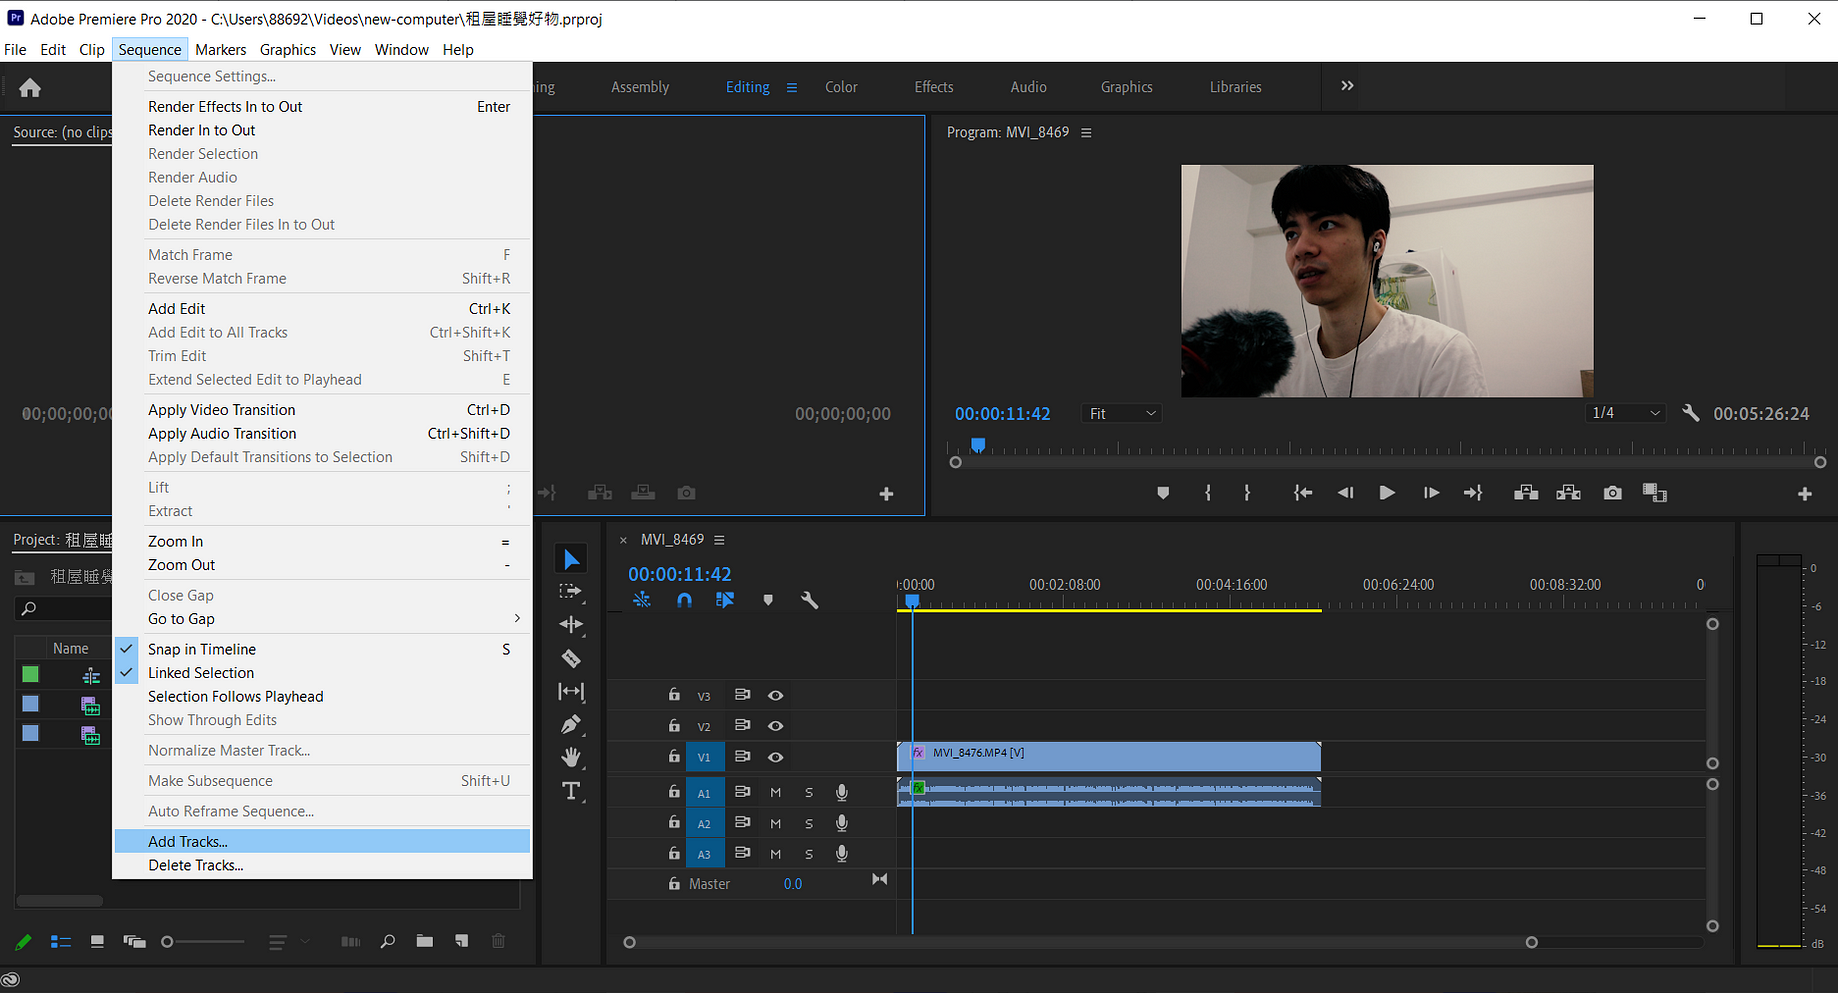Open Program monitor button editor plus
The height and width of the screenshot is (993, 1838).
pyautogui.click(x=1805, y=494)
